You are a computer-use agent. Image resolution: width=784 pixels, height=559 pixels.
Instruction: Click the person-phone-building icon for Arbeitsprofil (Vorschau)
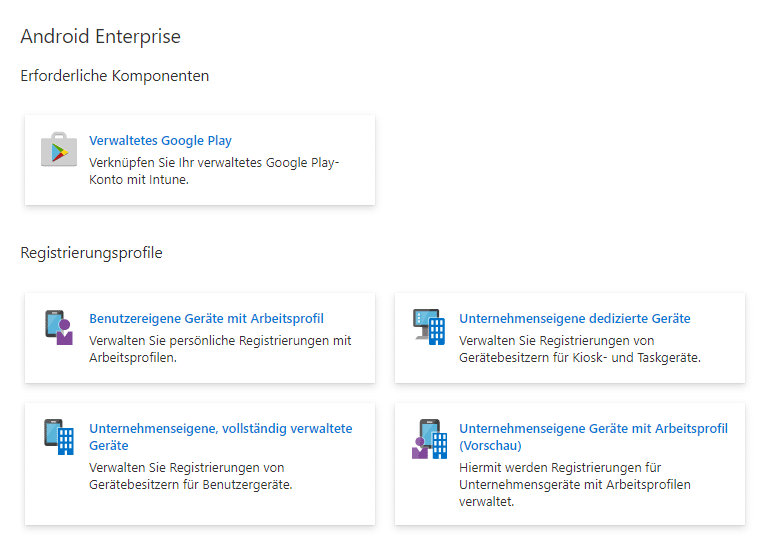[429, 438]
